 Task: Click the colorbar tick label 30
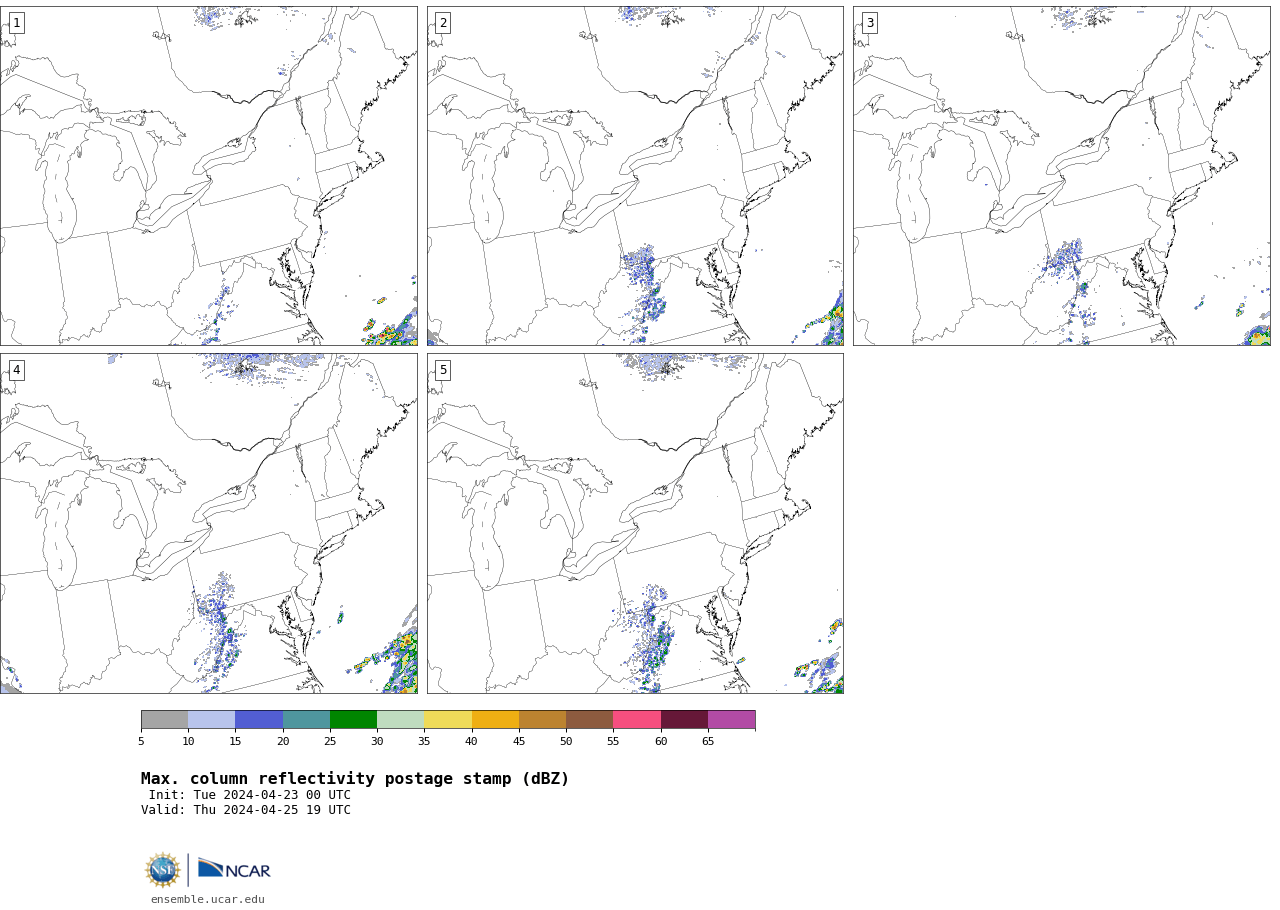click(x=377, y=741)
